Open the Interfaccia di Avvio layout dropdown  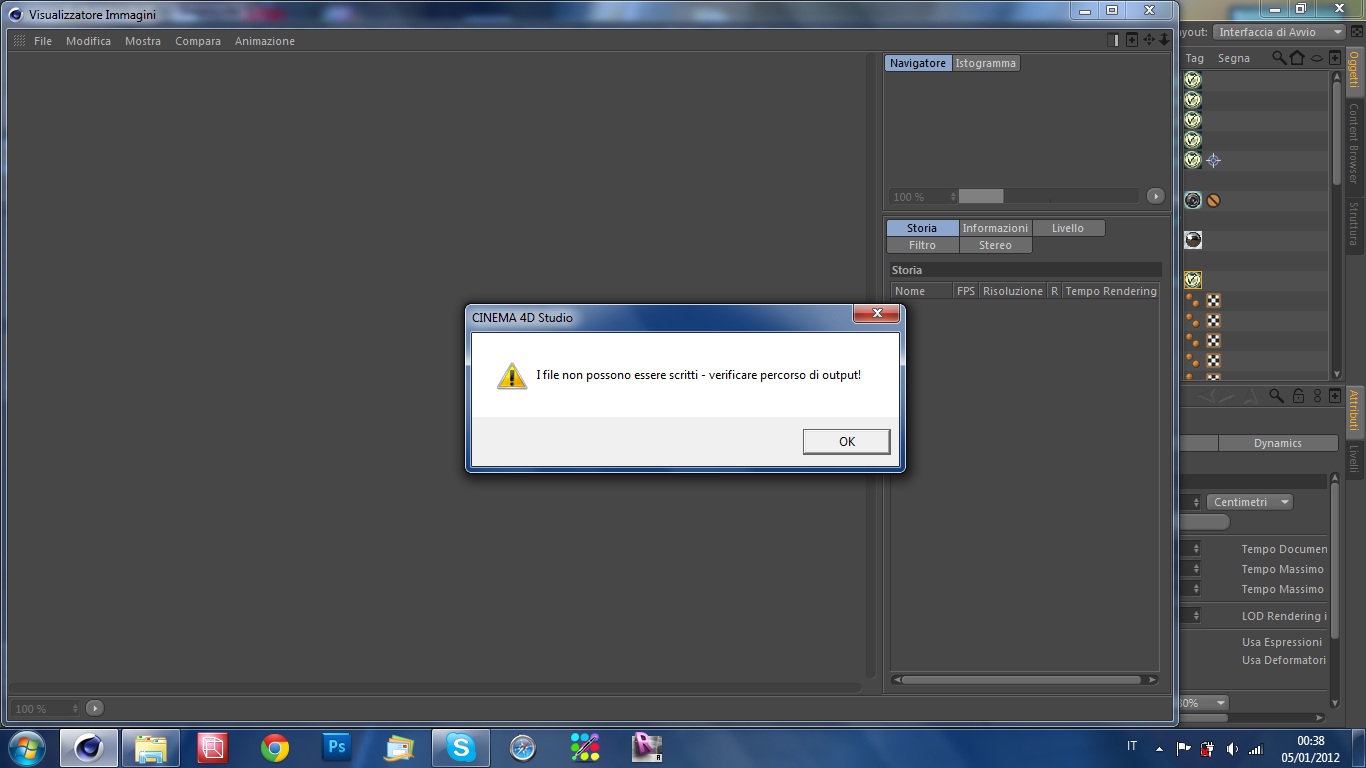pyautogui.click(x=1280, y=32)
